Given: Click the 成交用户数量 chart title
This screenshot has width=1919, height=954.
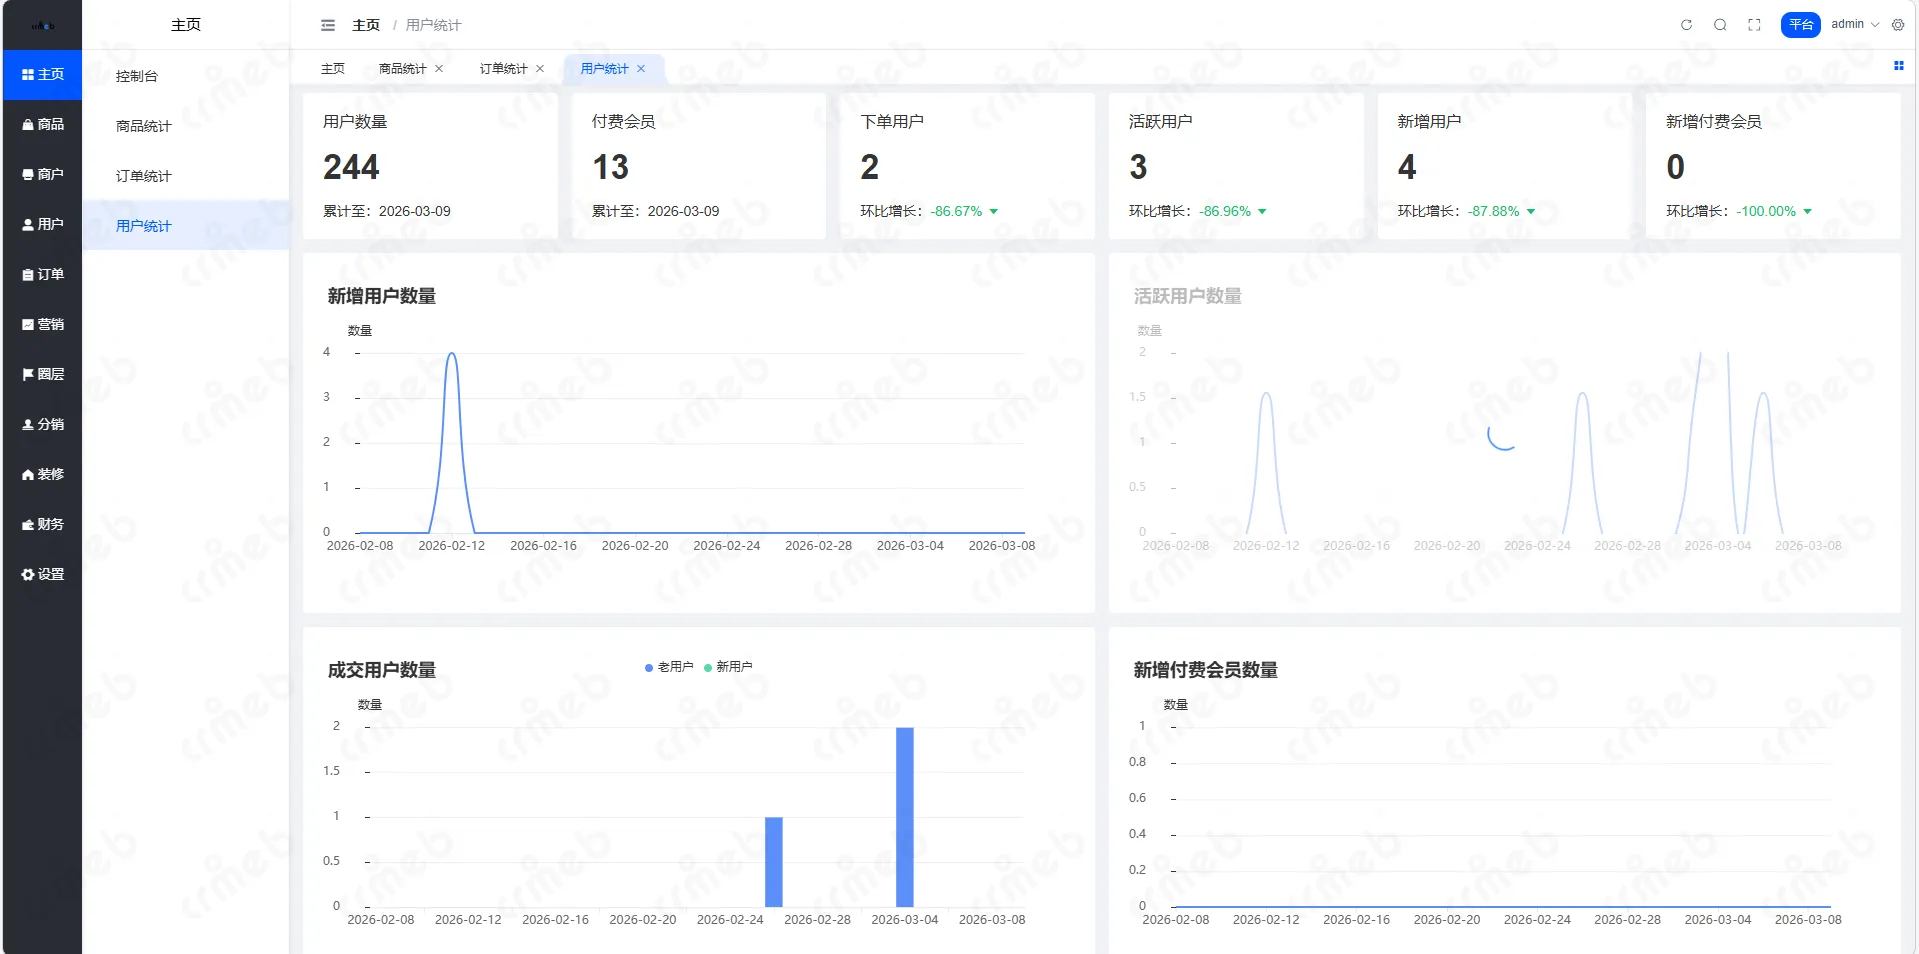Looking at the screenshot, I should point(382,670).
